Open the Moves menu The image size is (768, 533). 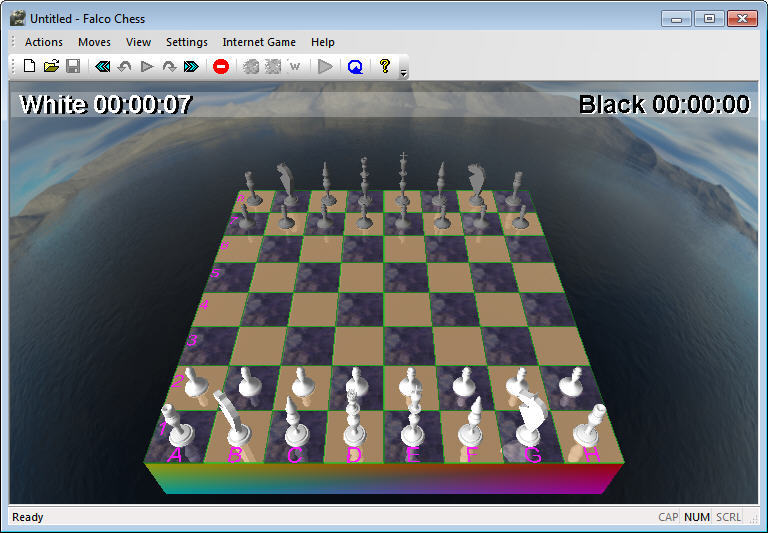94,42
